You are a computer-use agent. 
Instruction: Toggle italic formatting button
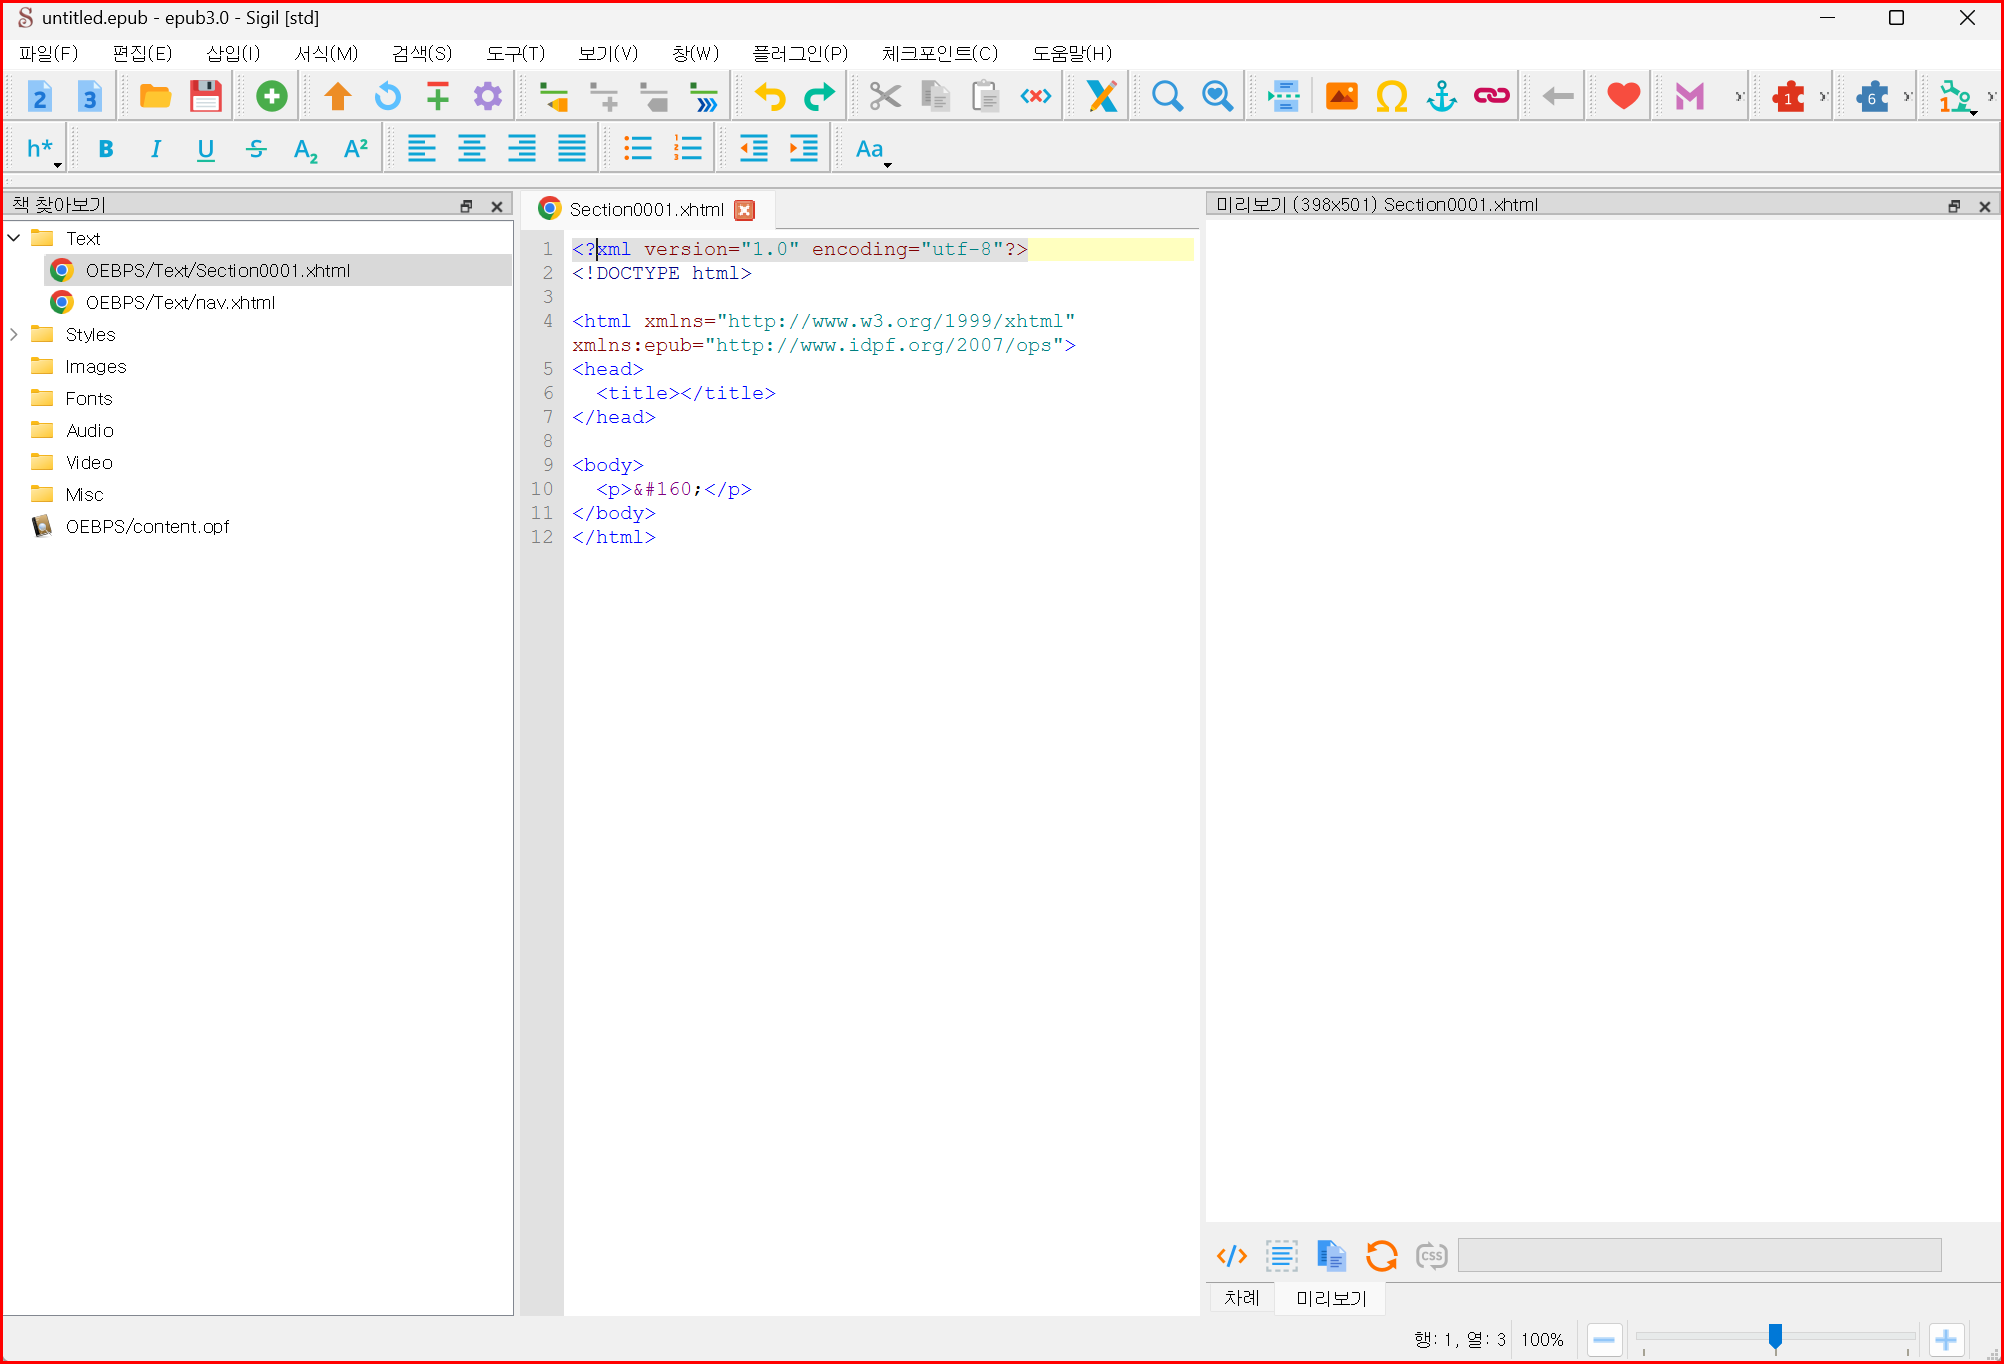point(155,149)
